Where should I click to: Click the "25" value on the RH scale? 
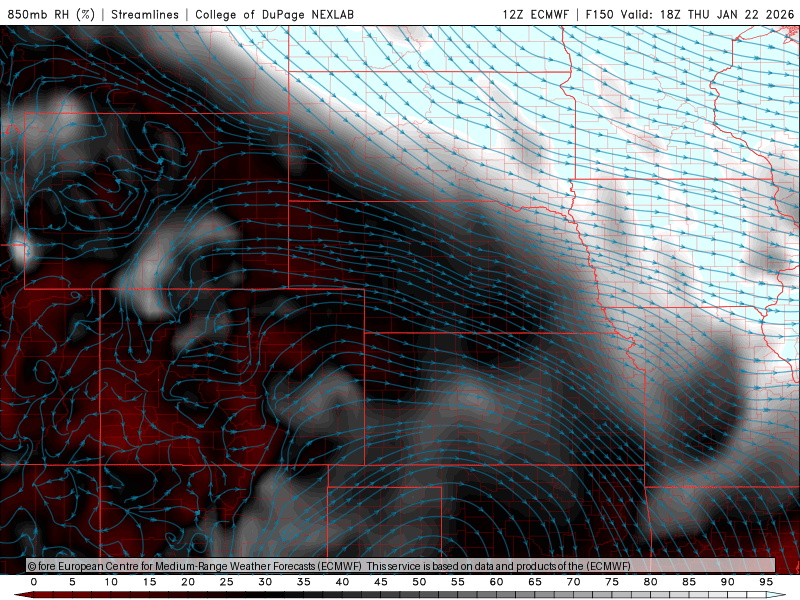tap(227, 582)
